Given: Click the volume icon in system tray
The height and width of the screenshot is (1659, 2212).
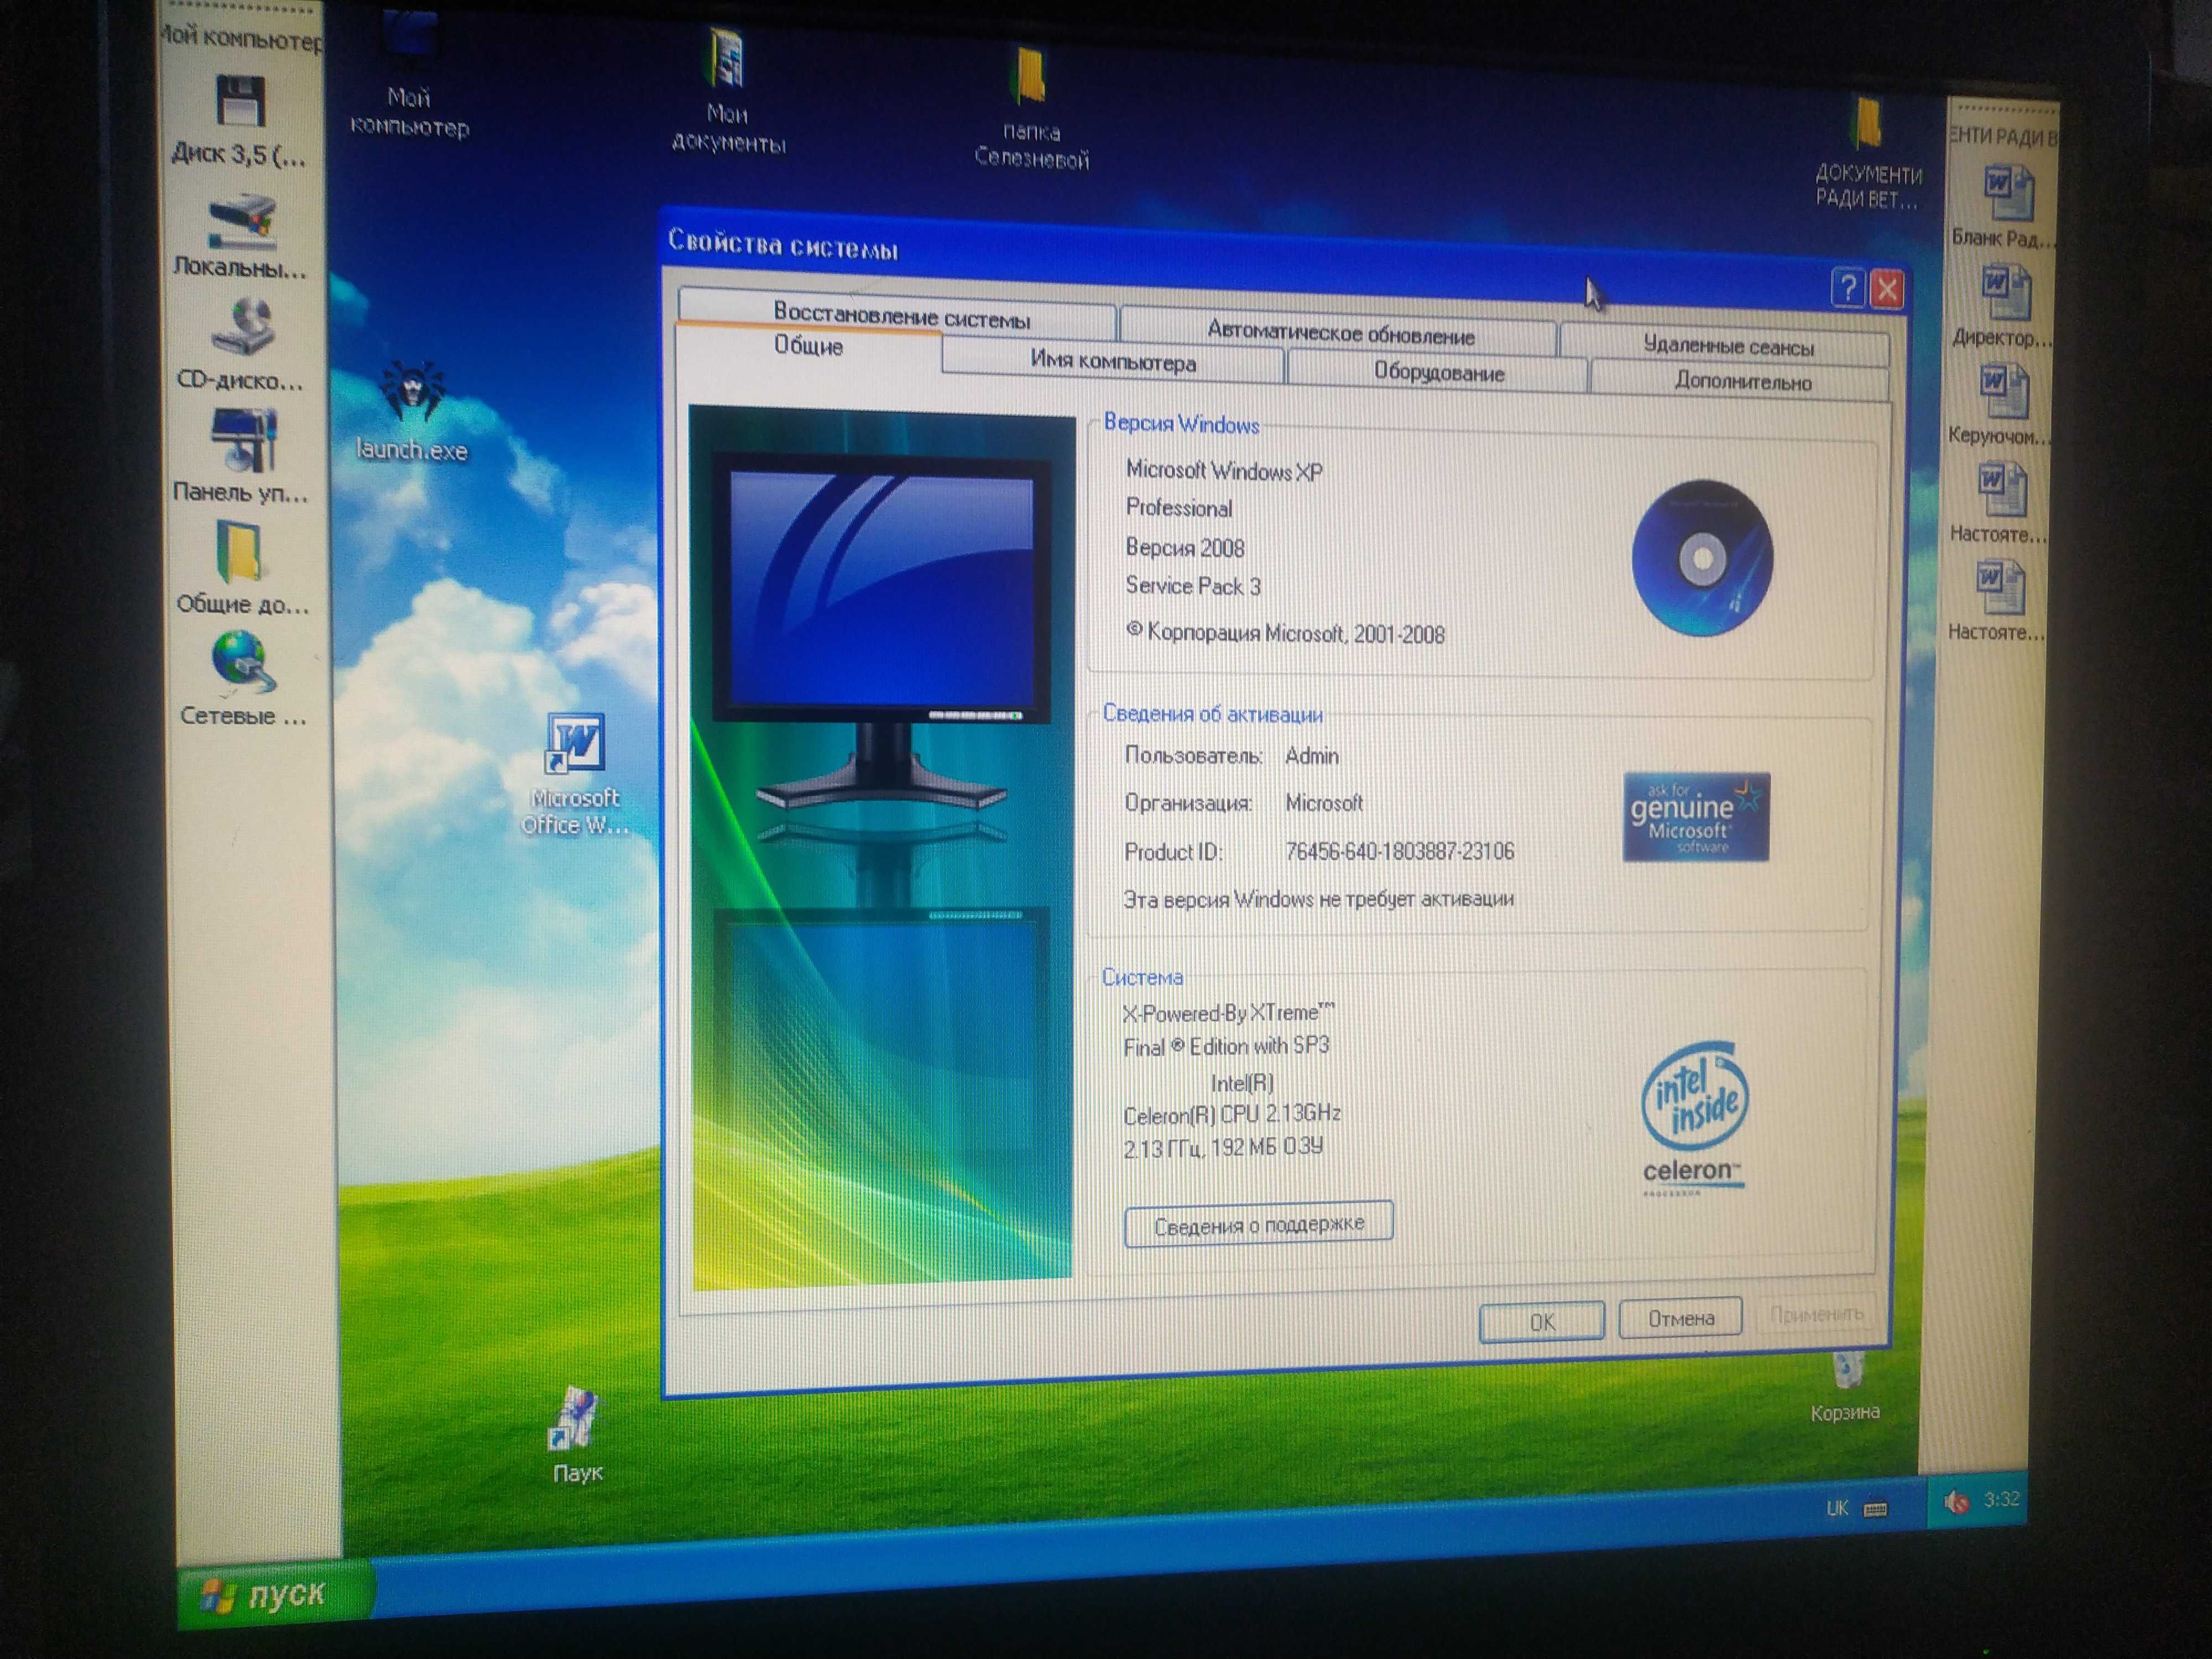Looking at the screenshot, I should (1955, 1501).
